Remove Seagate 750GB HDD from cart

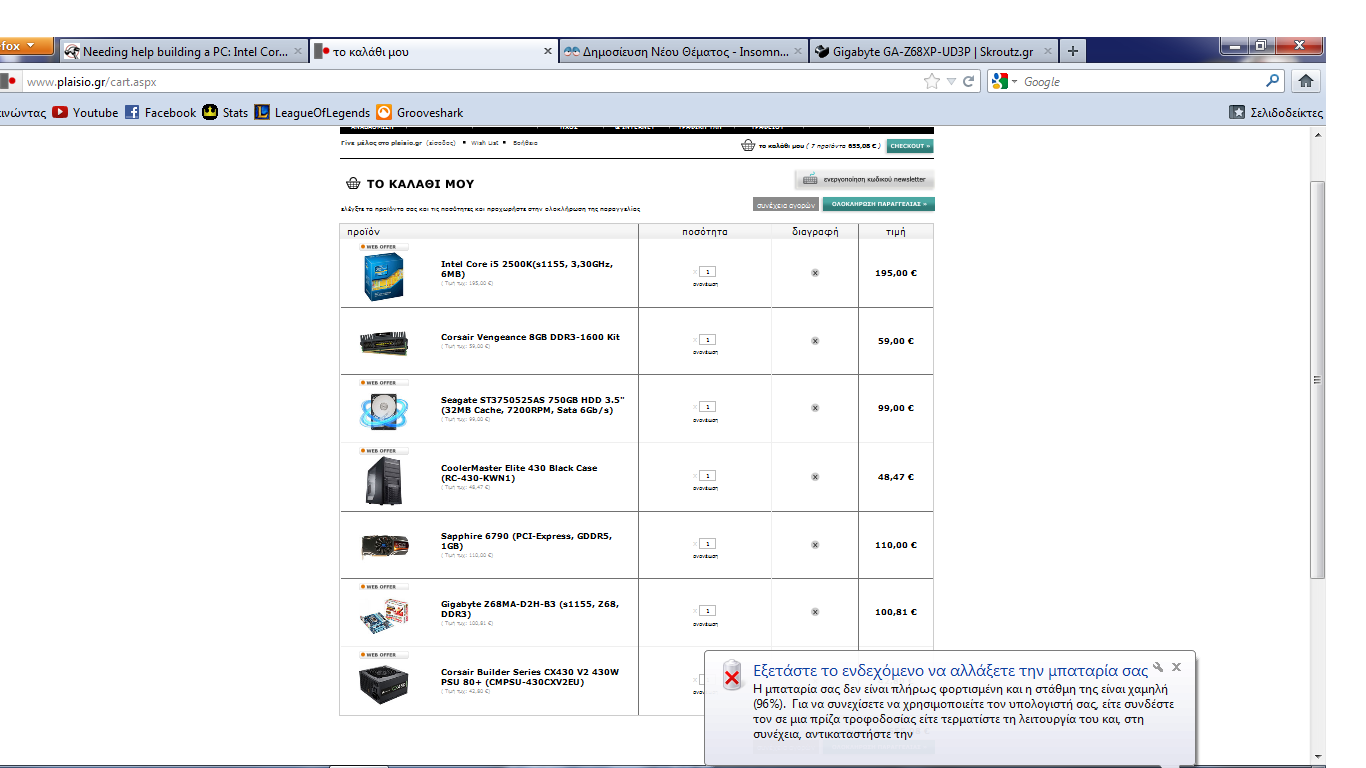pyautogui.click(x=815, y=408)
